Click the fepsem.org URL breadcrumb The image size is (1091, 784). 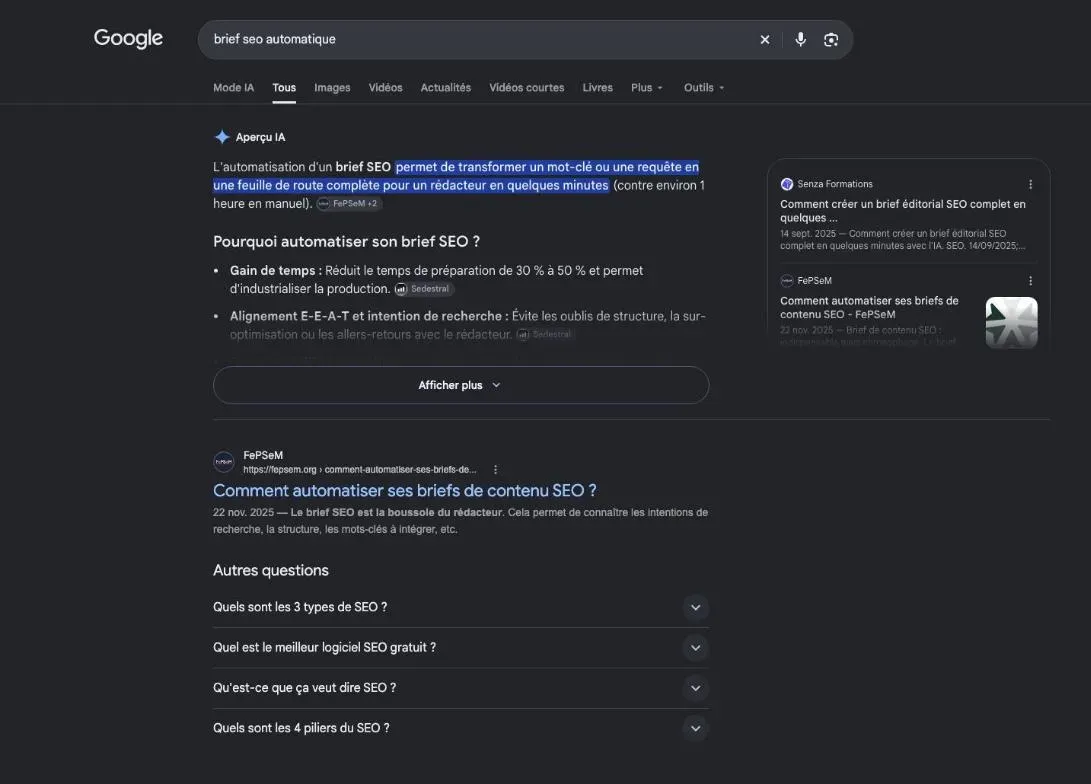(360, 470)
